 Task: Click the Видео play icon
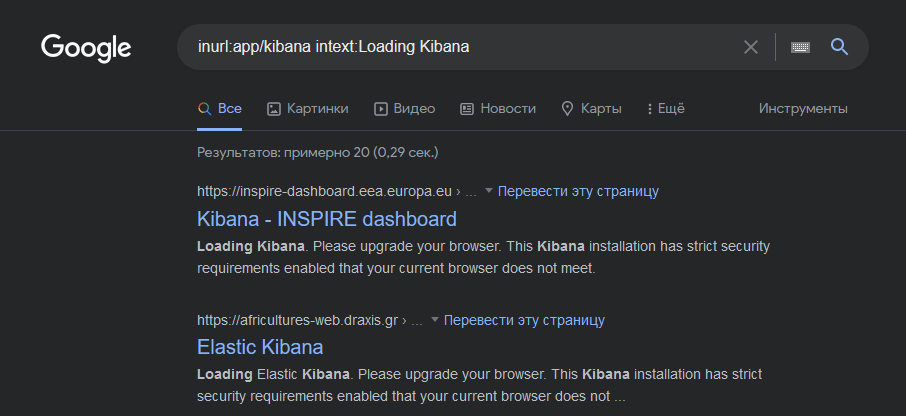click(x=380, y=109)
